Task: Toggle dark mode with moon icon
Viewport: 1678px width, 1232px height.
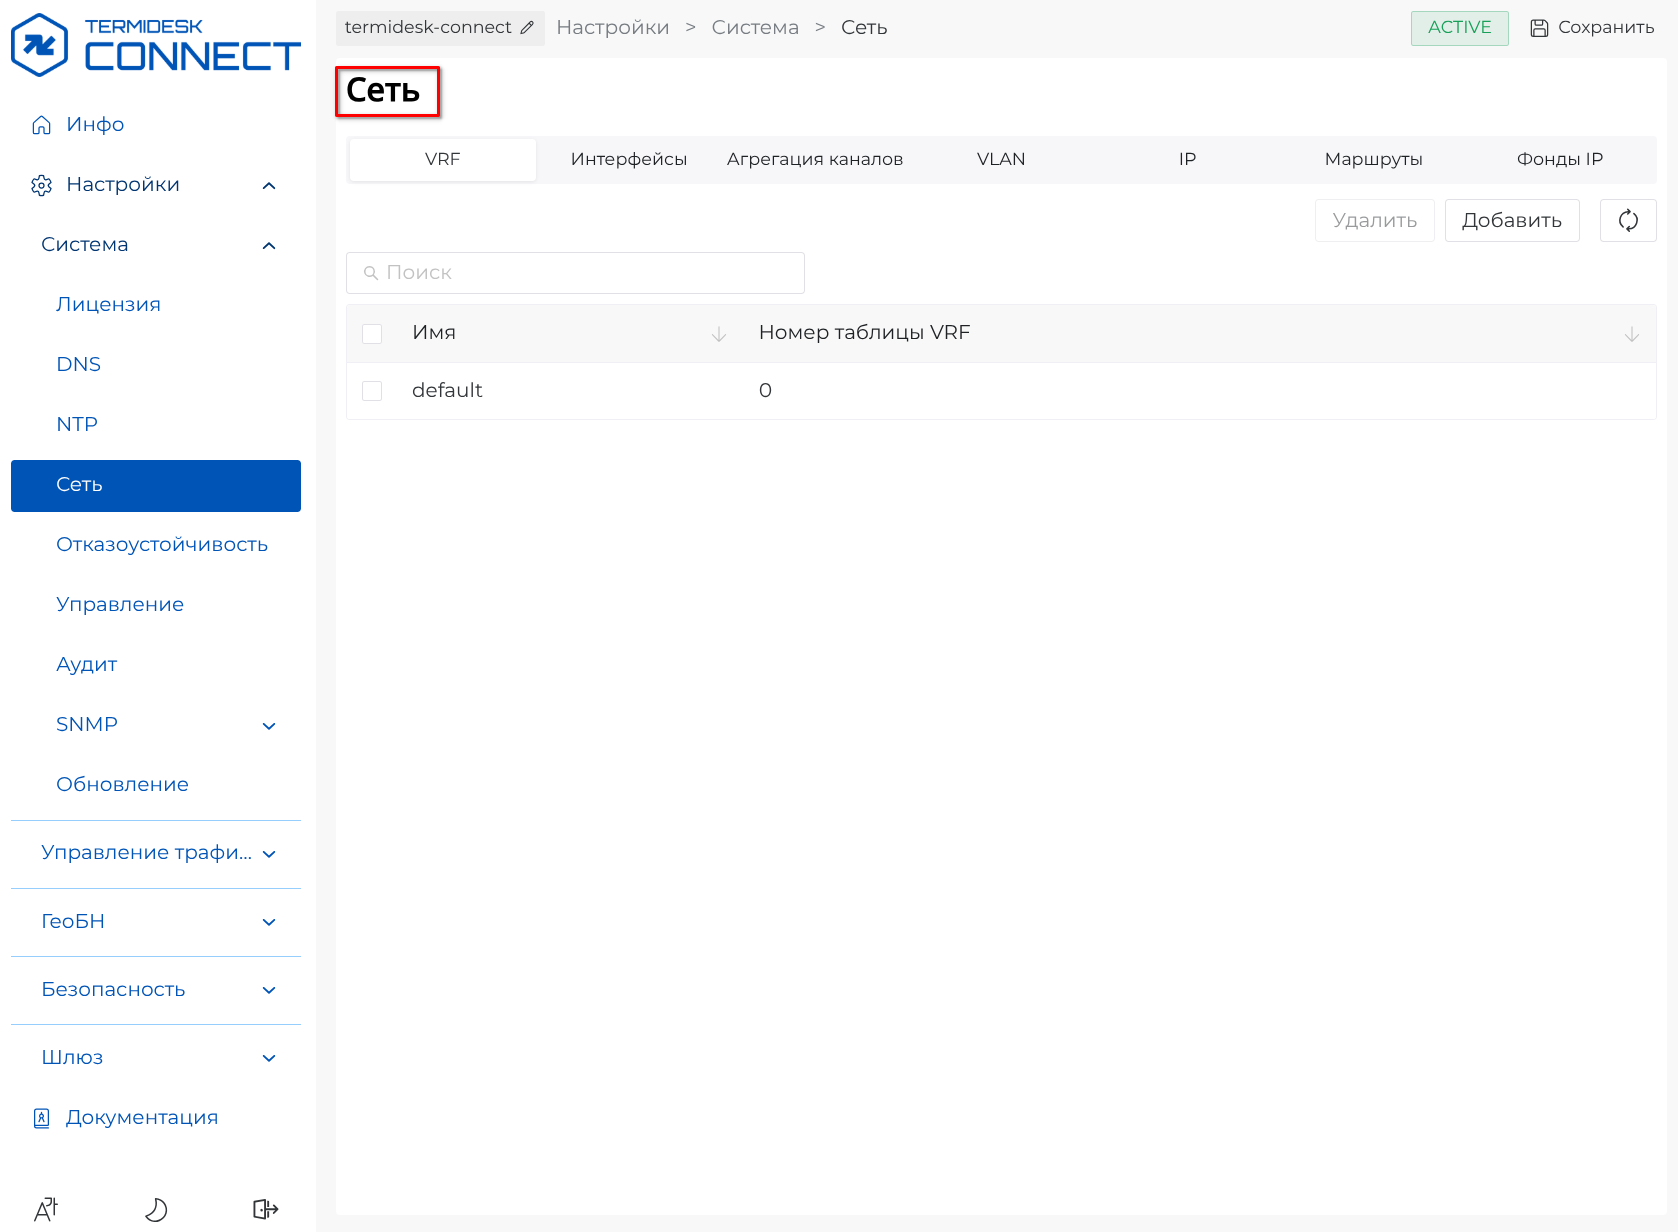Action: coord(156,1209)
